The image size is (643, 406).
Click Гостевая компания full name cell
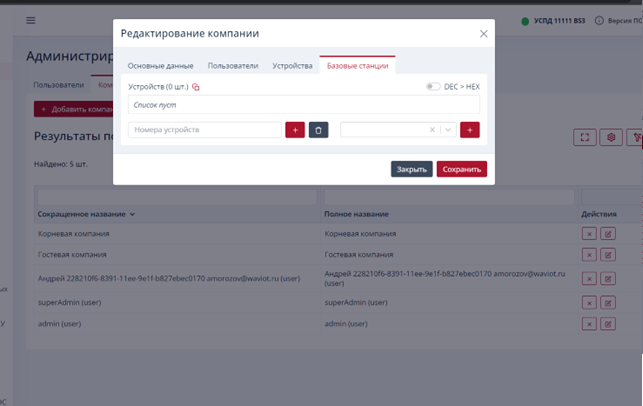(x=359, y=255)
